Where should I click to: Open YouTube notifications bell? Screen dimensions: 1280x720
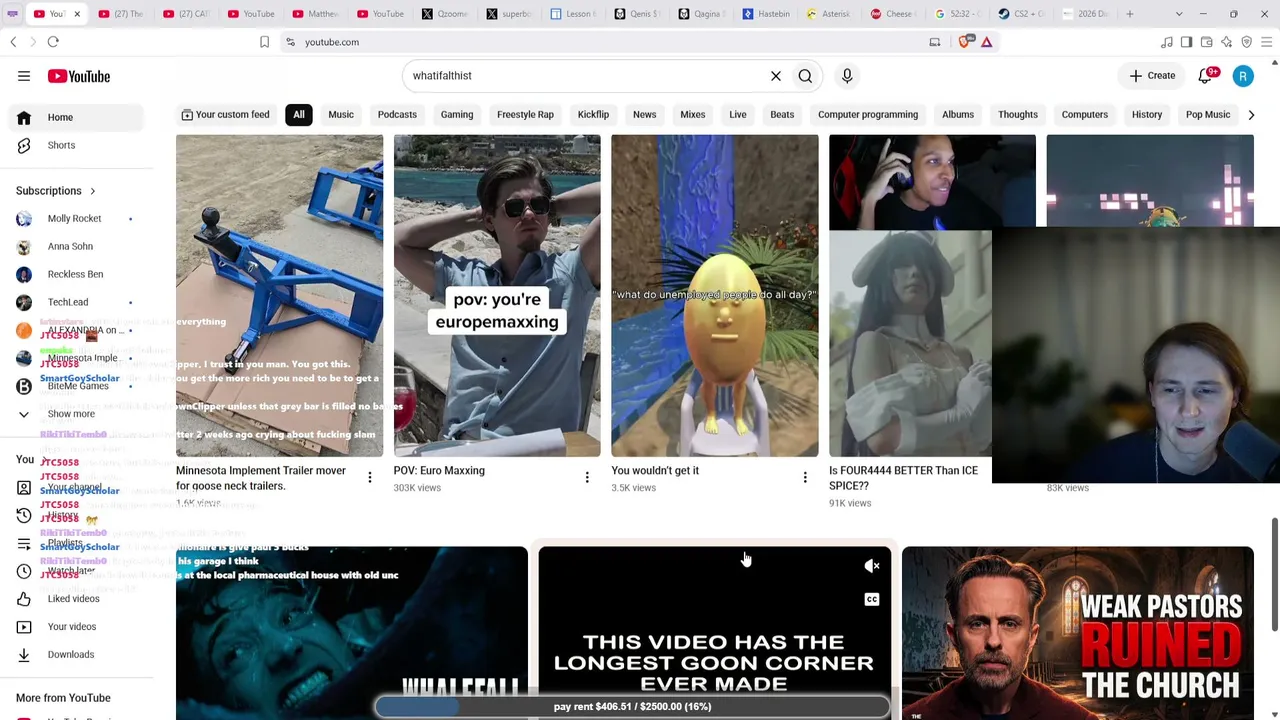tap(1205, 76)
